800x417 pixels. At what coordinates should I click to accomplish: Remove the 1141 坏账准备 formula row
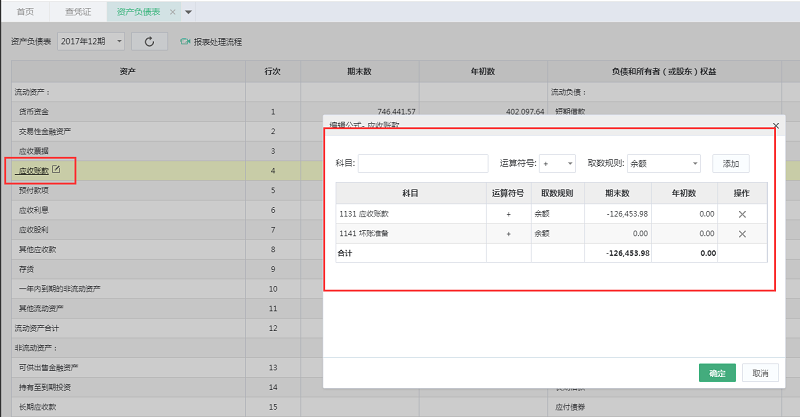click(x=741, y=234)
